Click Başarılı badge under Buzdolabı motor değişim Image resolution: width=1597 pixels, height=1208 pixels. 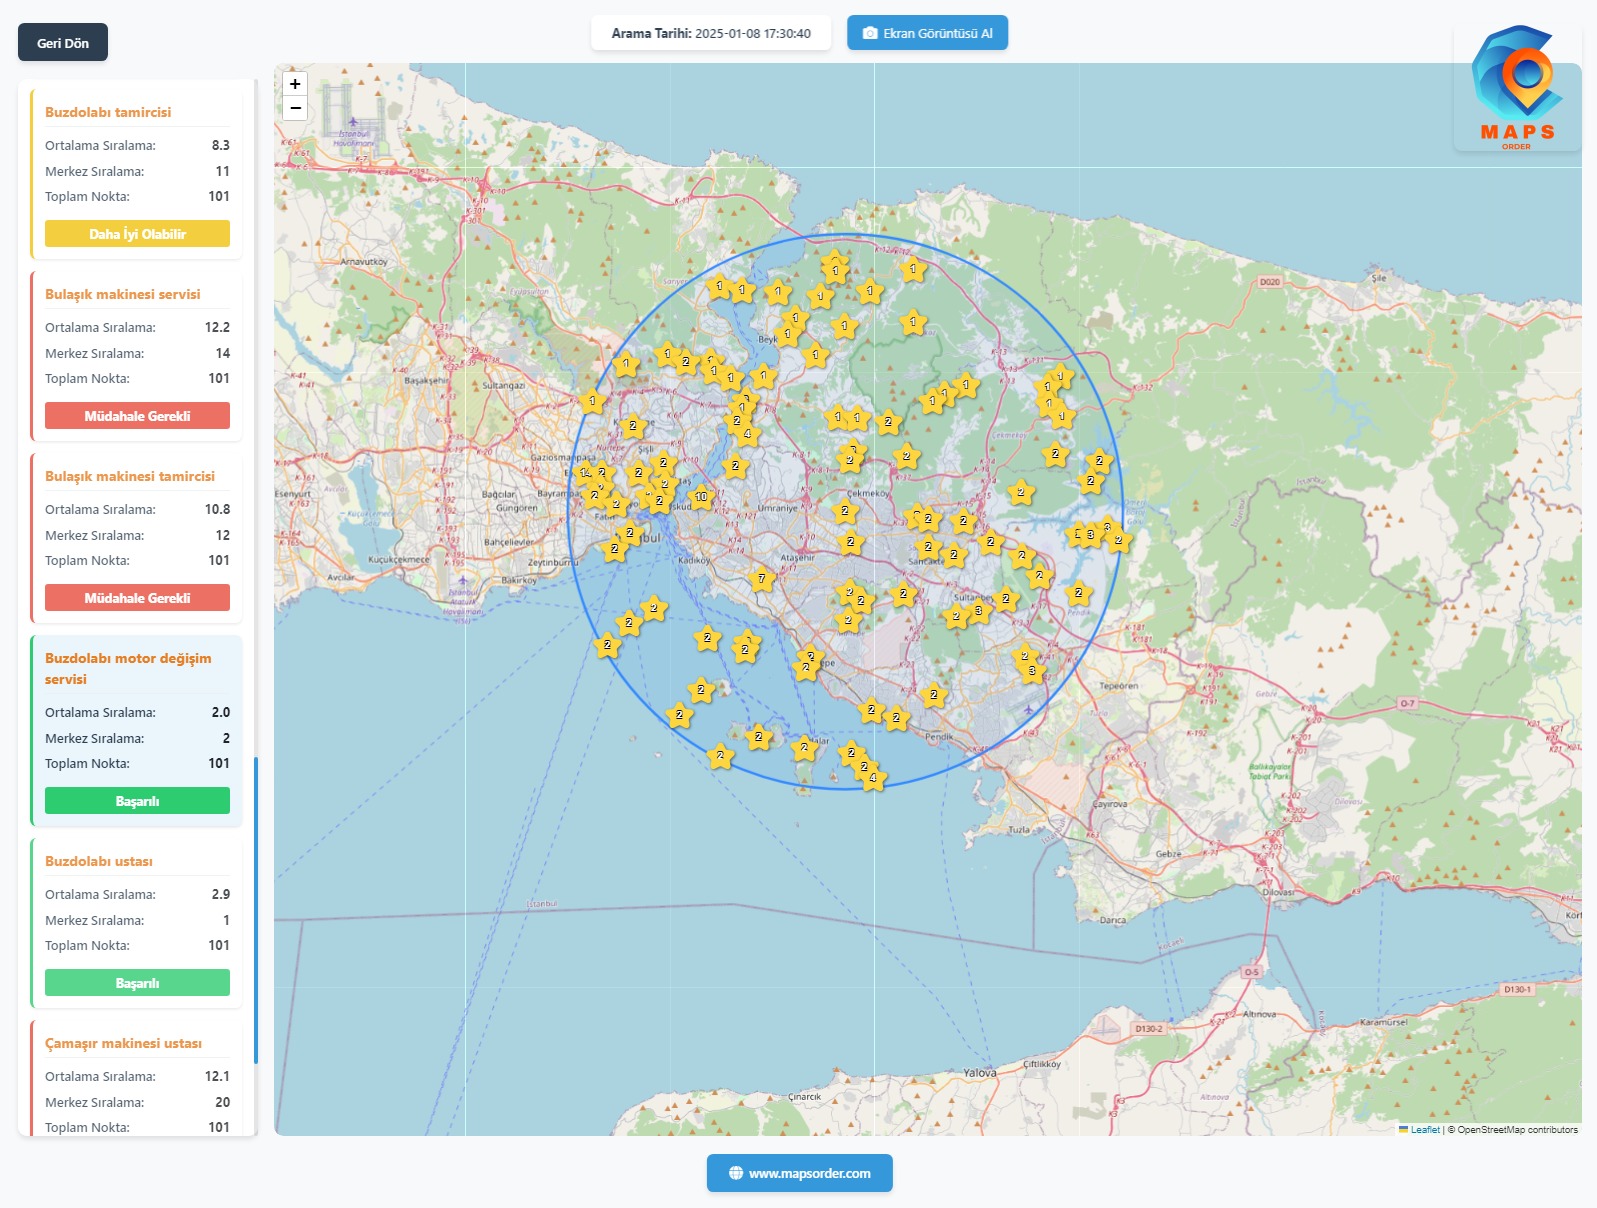point(137,801)
